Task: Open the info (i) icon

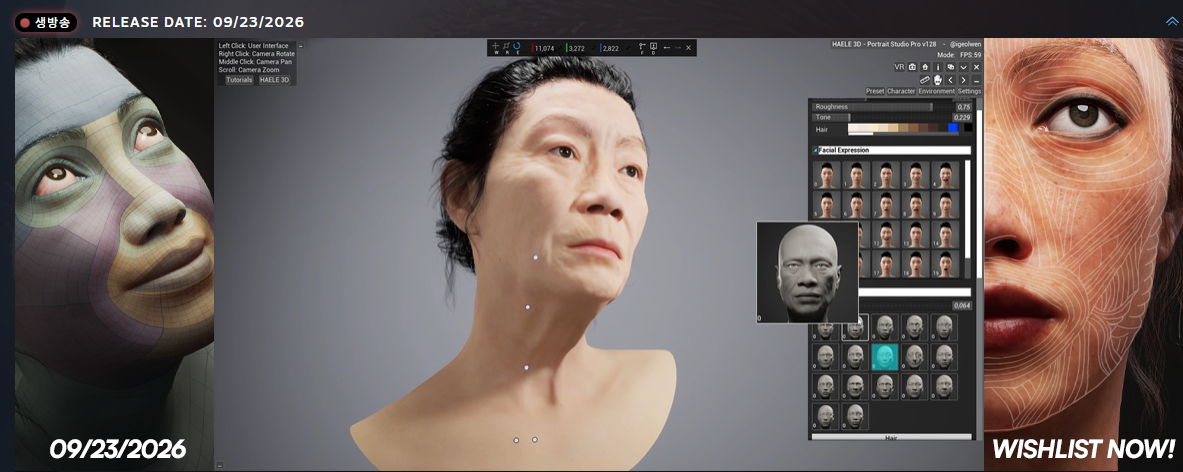Action: click(938, 67)
